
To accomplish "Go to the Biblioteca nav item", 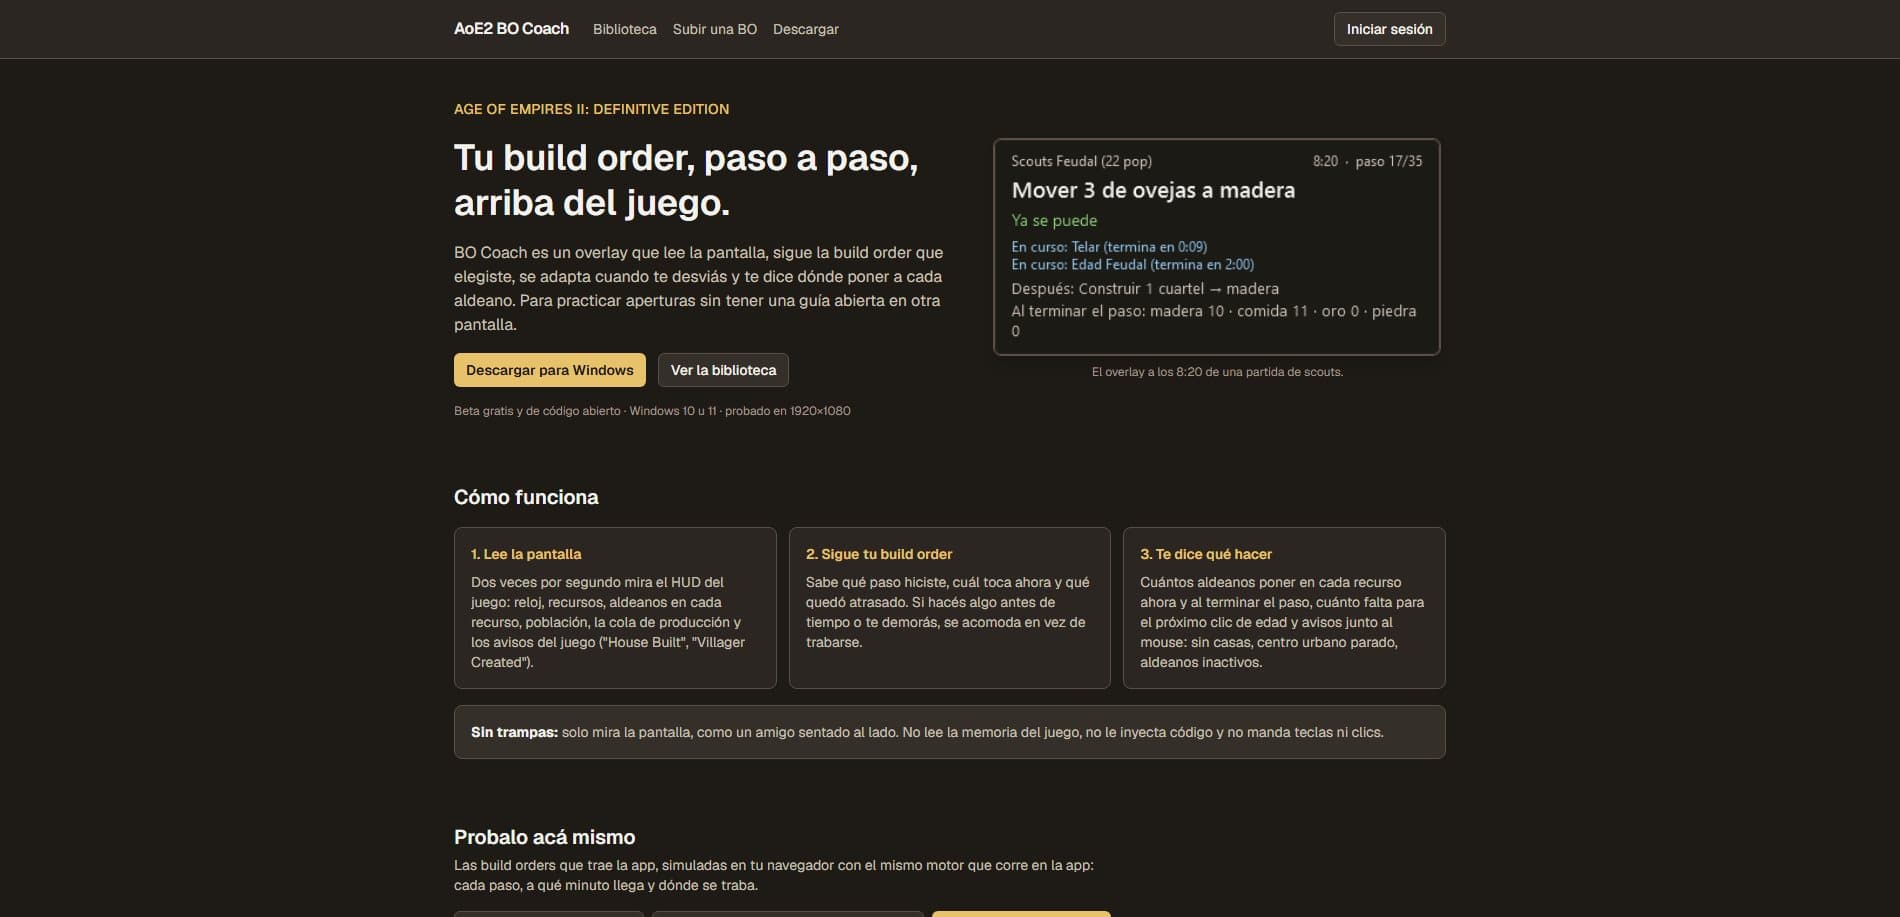I will point(624,29).
